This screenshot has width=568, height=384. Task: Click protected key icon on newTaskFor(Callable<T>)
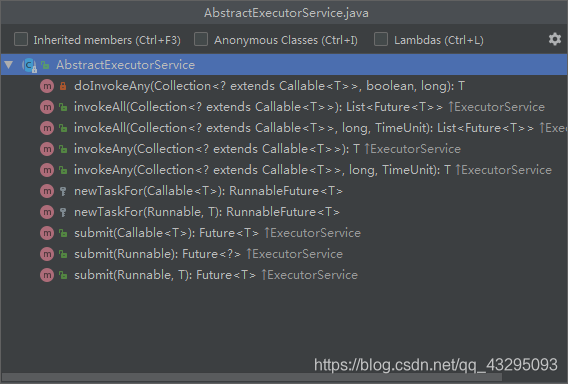[63, 191]
